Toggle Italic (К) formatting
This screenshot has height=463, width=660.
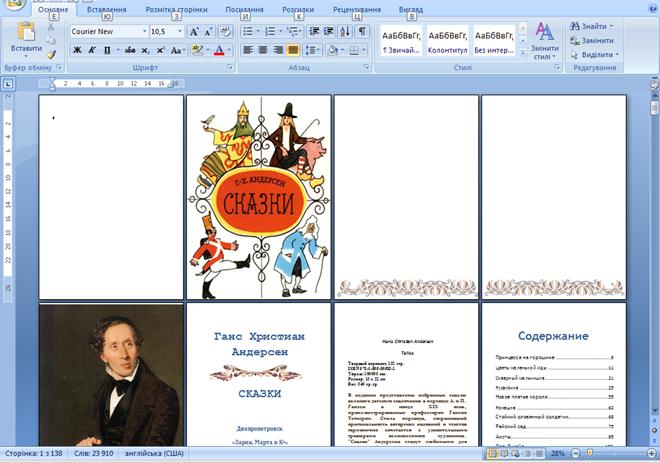[x=91, y=50]
